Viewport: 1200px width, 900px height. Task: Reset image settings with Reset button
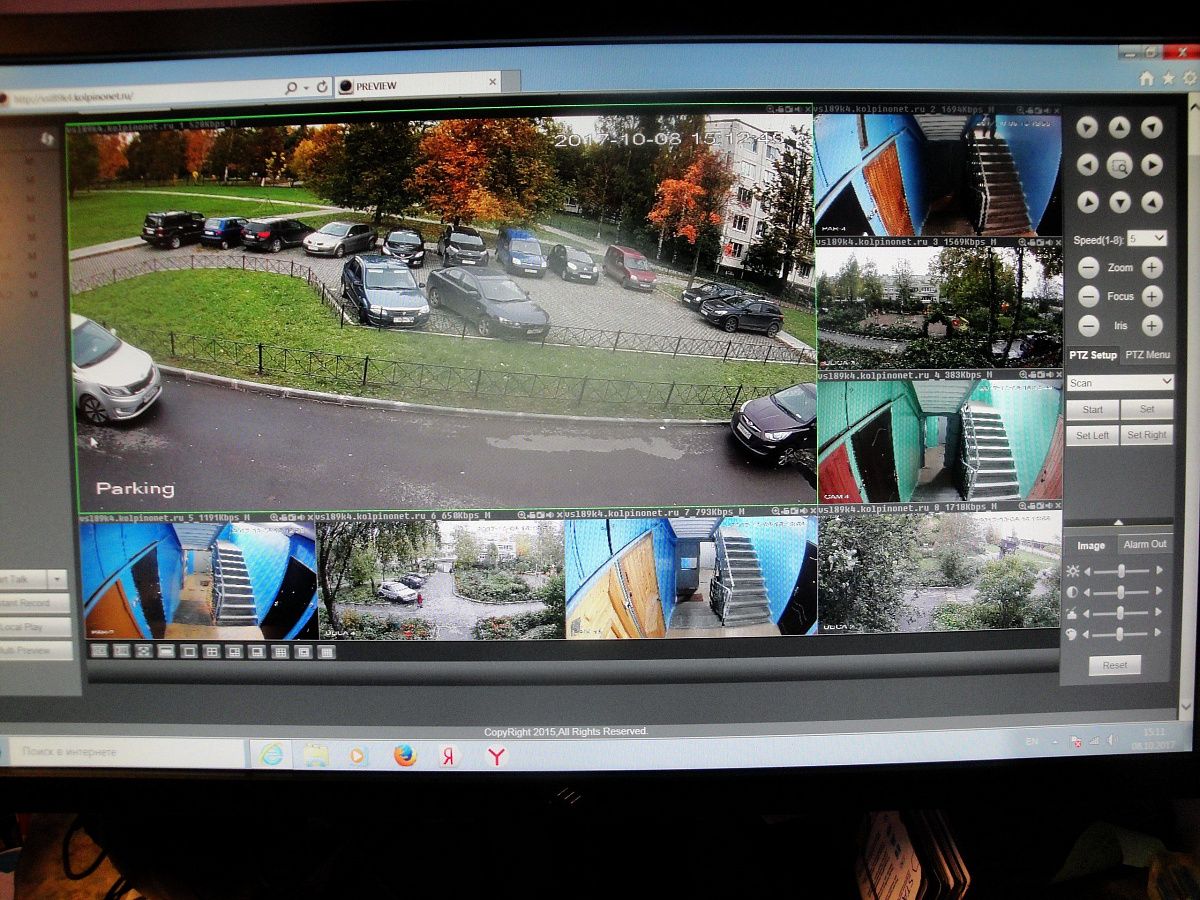[1114, 665]
